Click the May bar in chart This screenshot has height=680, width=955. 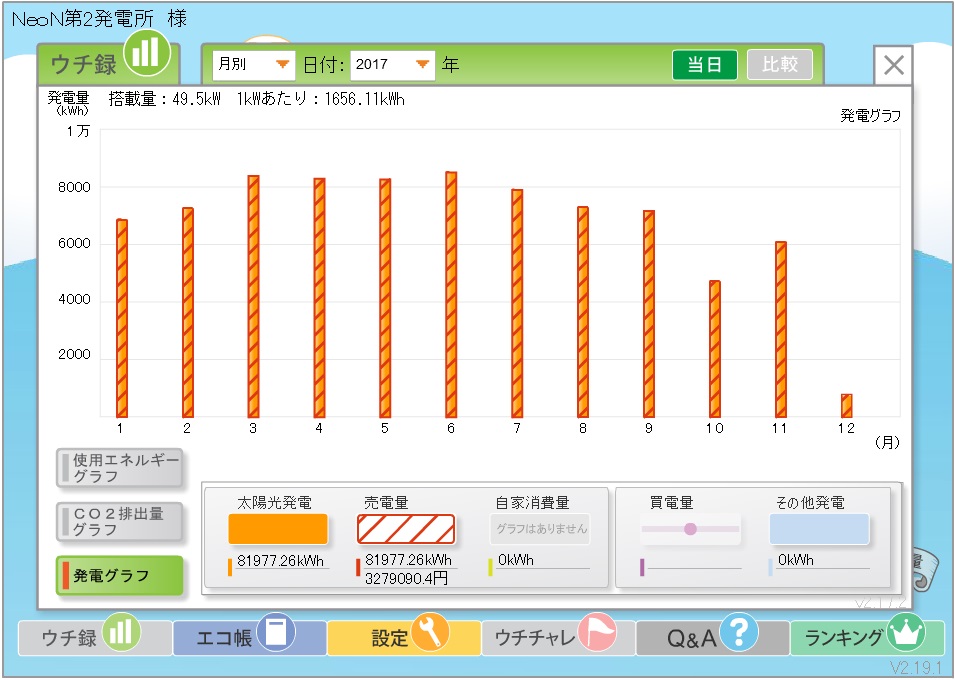point(385,298)
